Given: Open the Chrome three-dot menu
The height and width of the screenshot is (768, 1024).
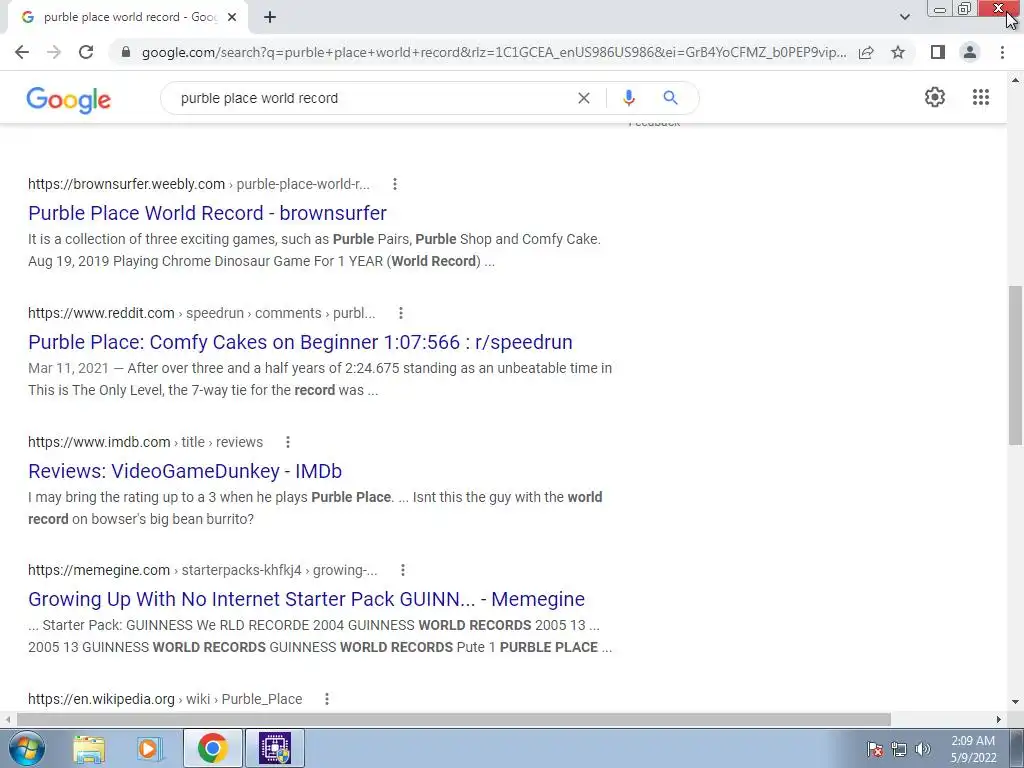Looking at the screenshot, I should point(1002,52).
